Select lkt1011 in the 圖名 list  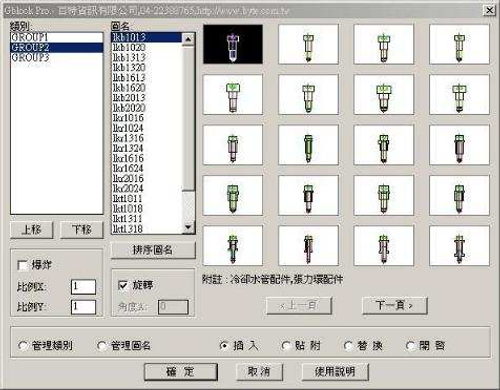tap(147, 199)
